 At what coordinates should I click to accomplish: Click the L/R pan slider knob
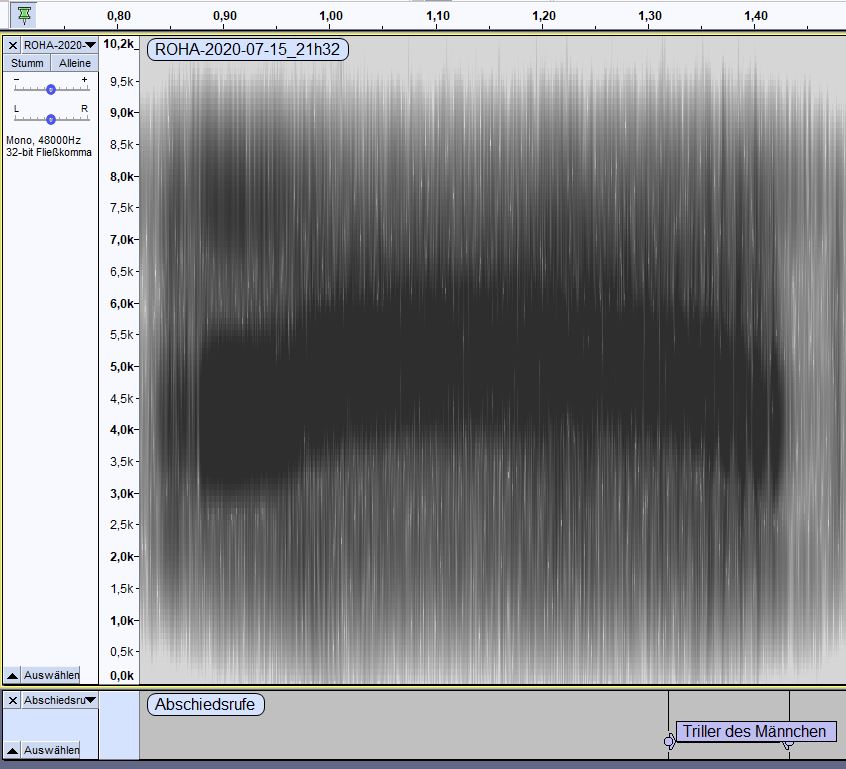pyautogui.click(x=50, y=118)
